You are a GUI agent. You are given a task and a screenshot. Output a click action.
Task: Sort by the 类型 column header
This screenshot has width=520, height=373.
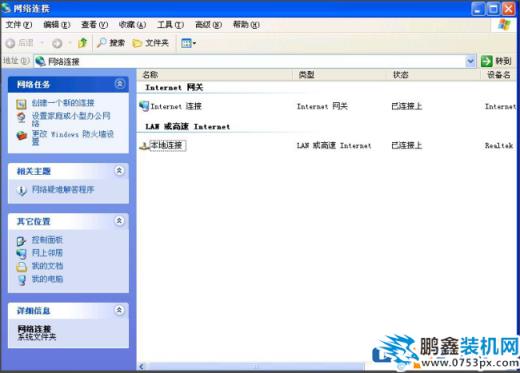[x=340, y=75]
